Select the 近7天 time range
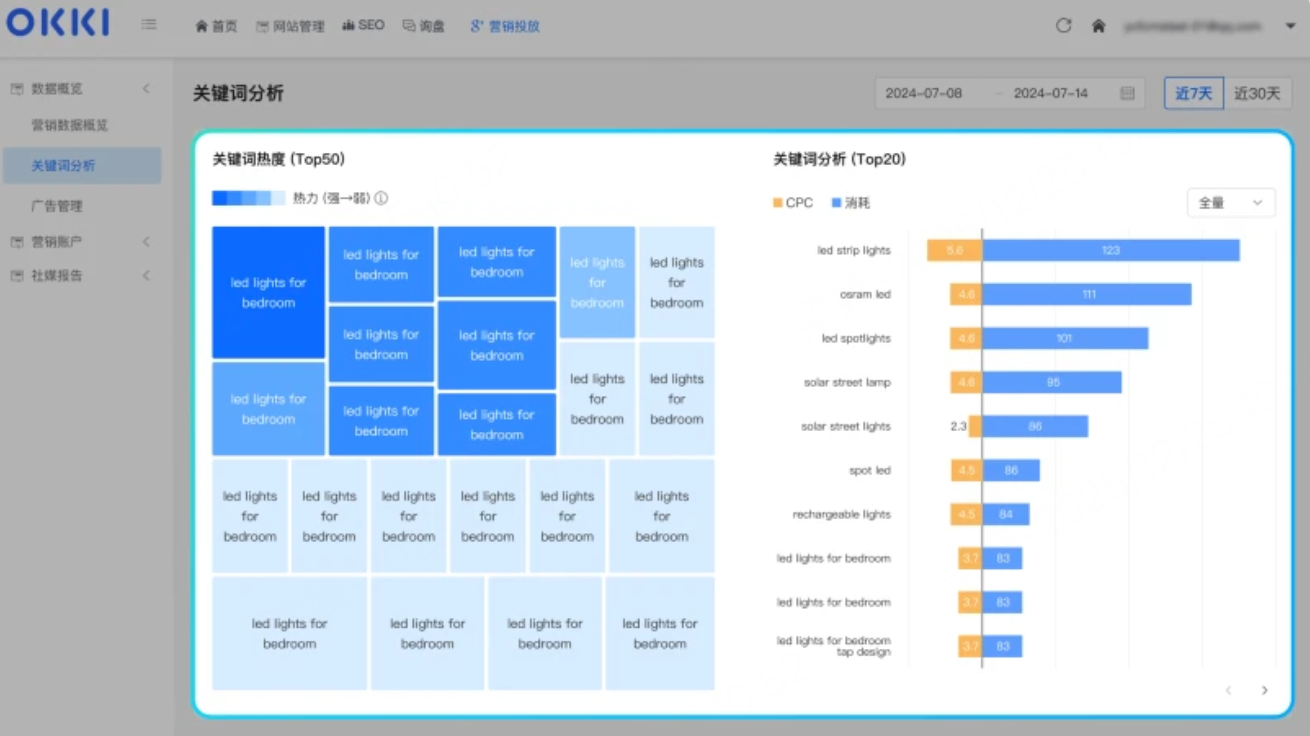Screen dimensions: 1310x736 pyautogui.click(x=1193, y=94)
